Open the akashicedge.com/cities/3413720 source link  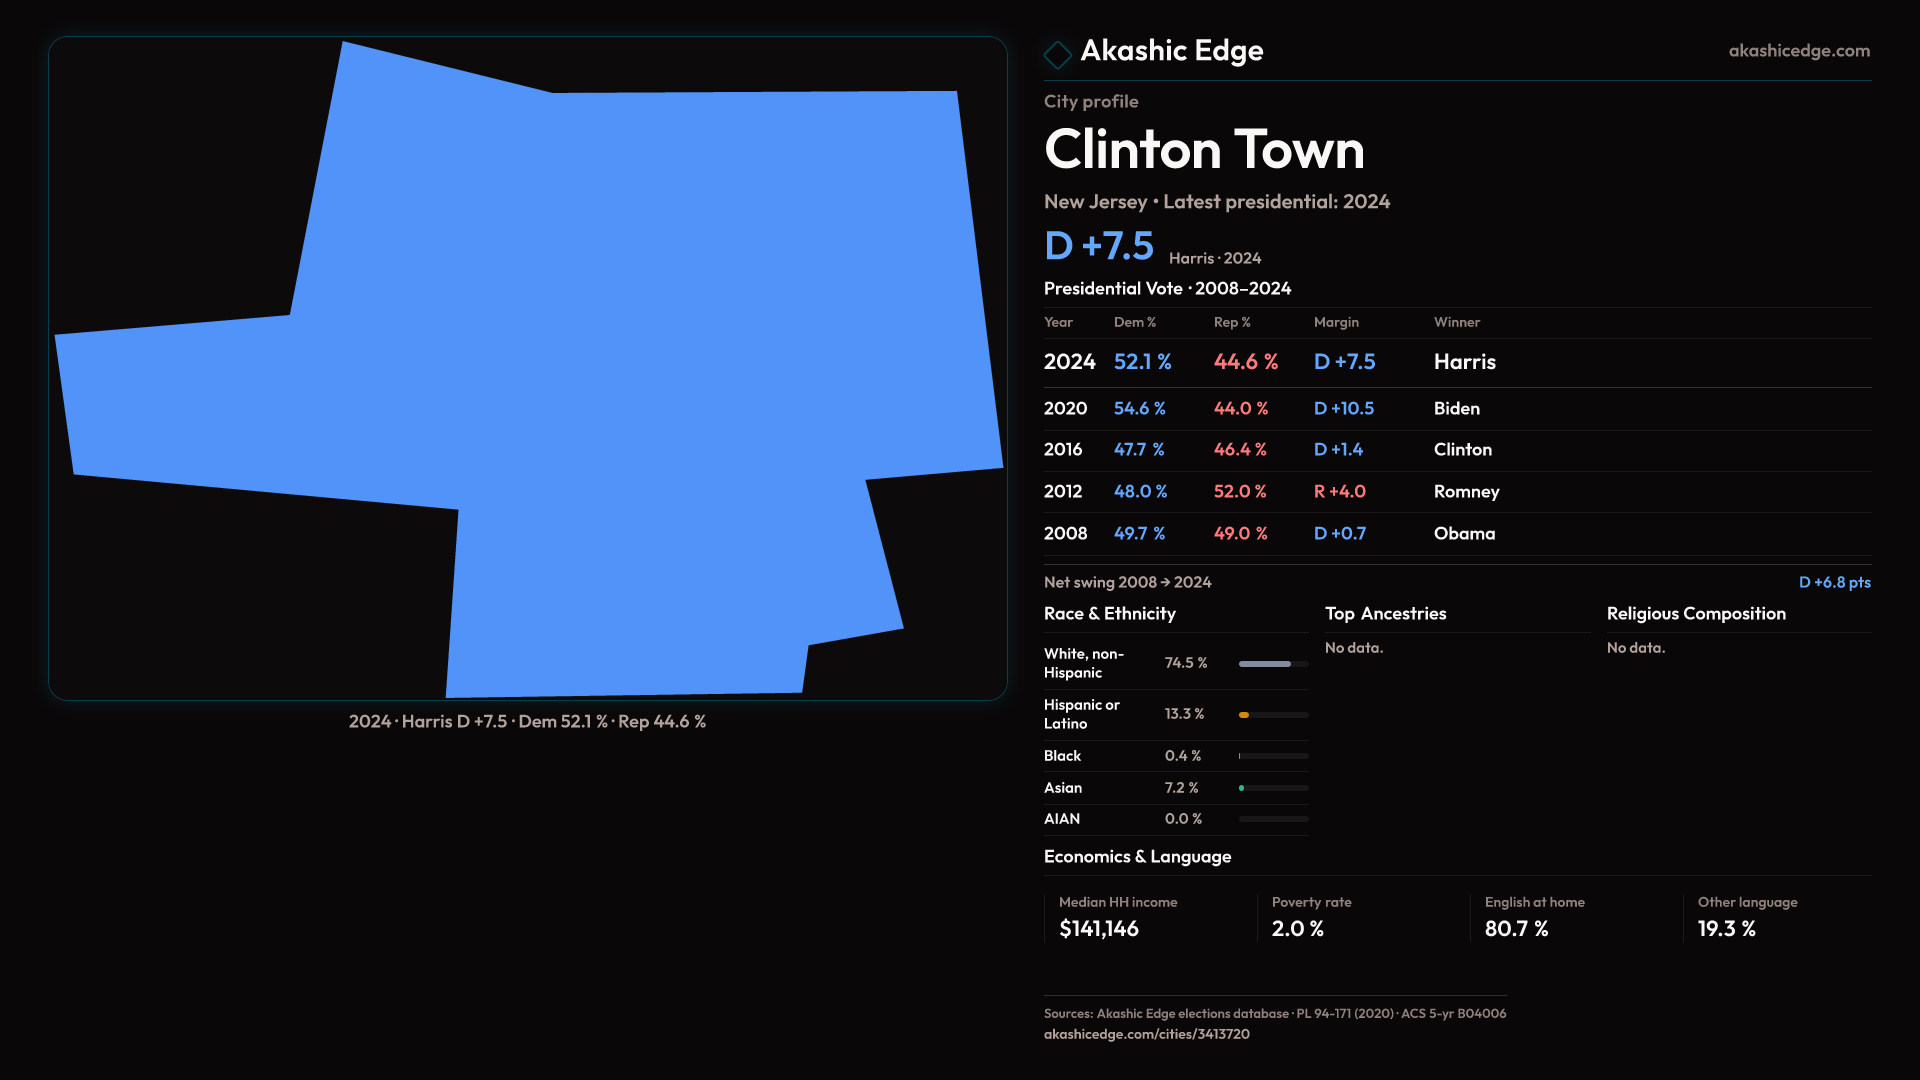tap(1146, 1034)
